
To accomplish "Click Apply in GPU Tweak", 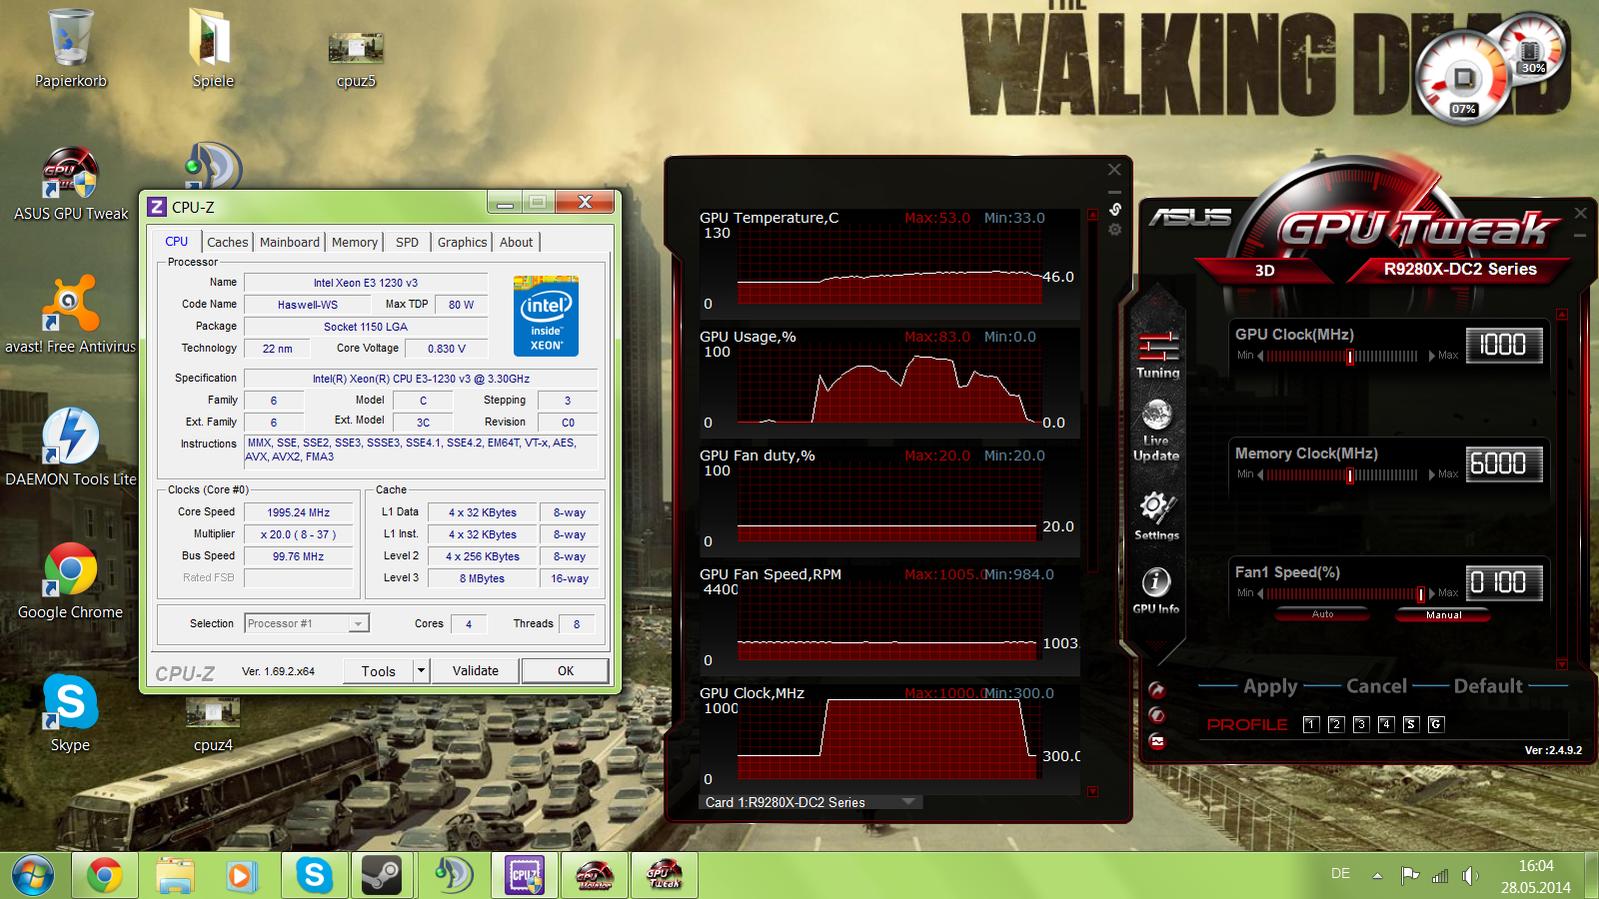I will point(1270,686).
